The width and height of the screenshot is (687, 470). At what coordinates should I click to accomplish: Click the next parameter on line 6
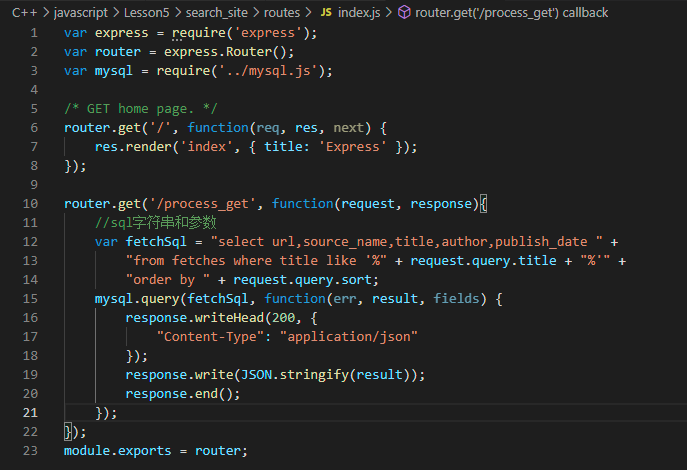(x=348, y=128)
